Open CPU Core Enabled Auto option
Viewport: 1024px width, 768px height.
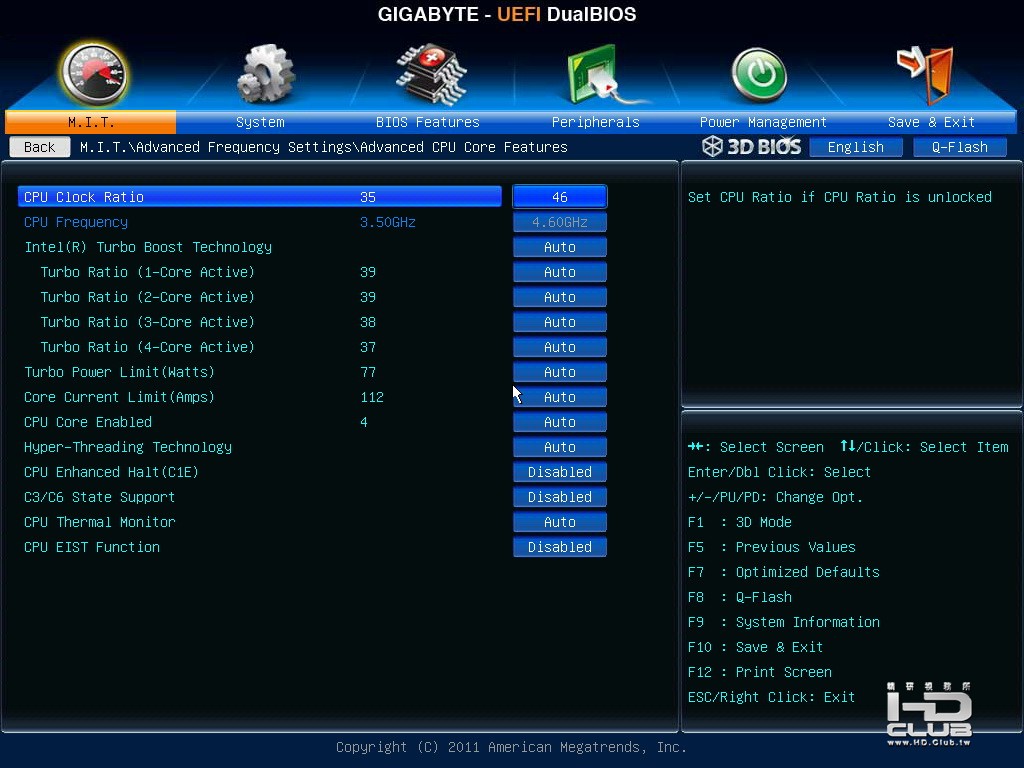tap(560, 422)
